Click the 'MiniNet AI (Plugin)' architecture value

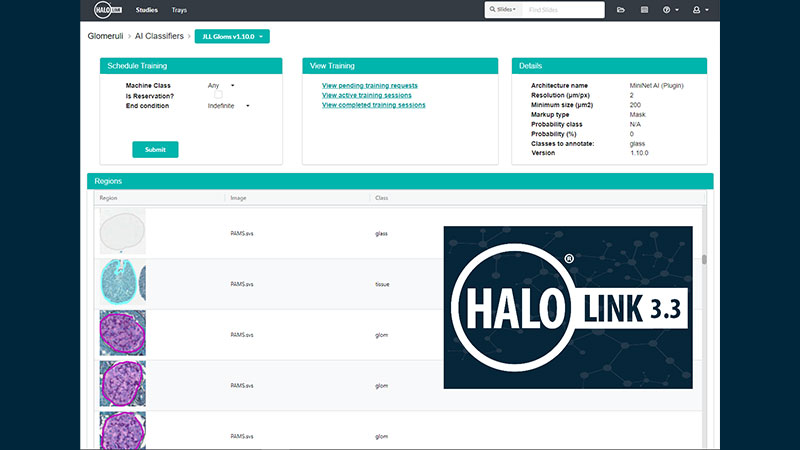click(656, 86)
